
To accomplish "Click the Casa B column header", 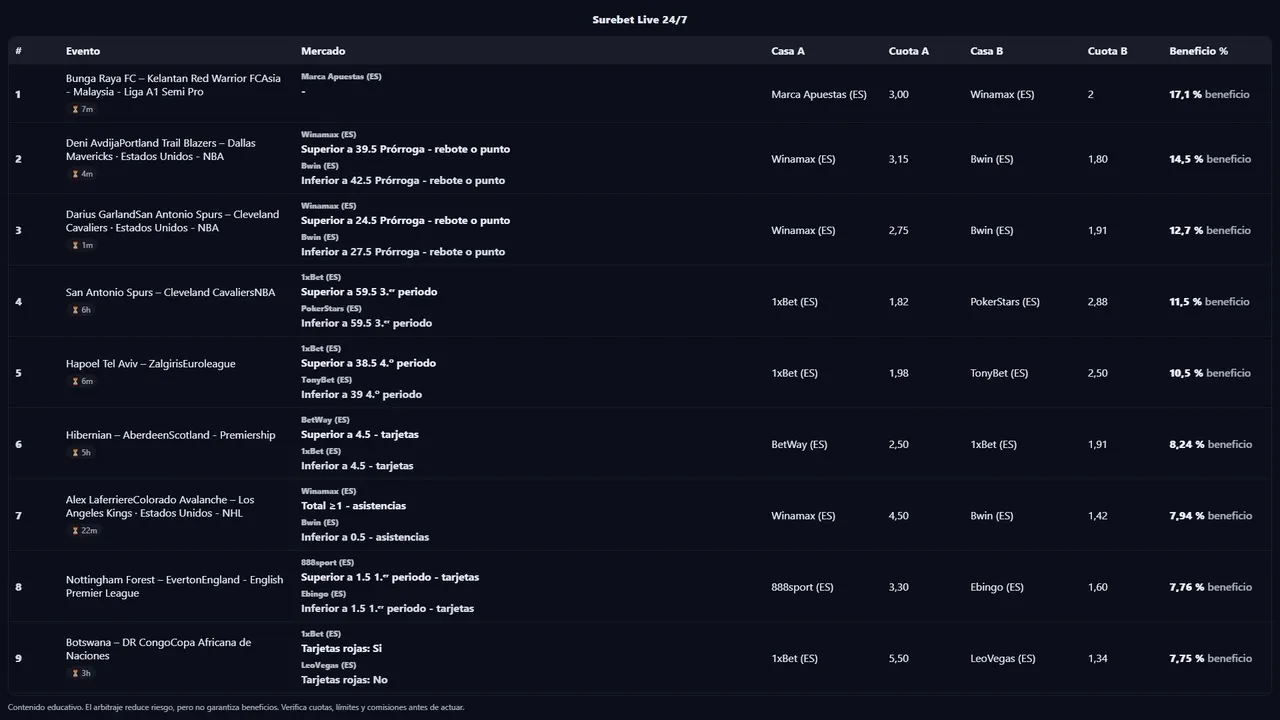I will (986, 51).
